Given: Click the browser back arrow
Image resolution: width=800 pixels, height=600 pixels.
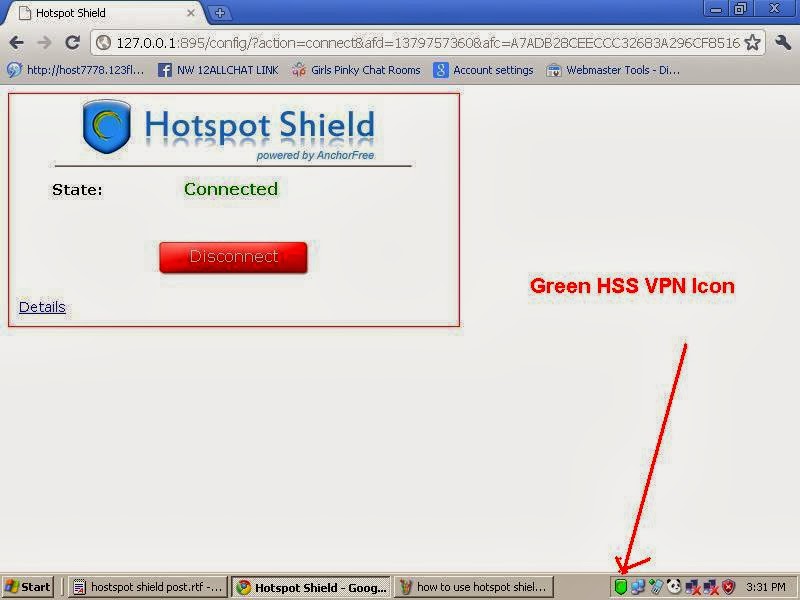Looking at the screenshot, I should click(x=16, y=42).
